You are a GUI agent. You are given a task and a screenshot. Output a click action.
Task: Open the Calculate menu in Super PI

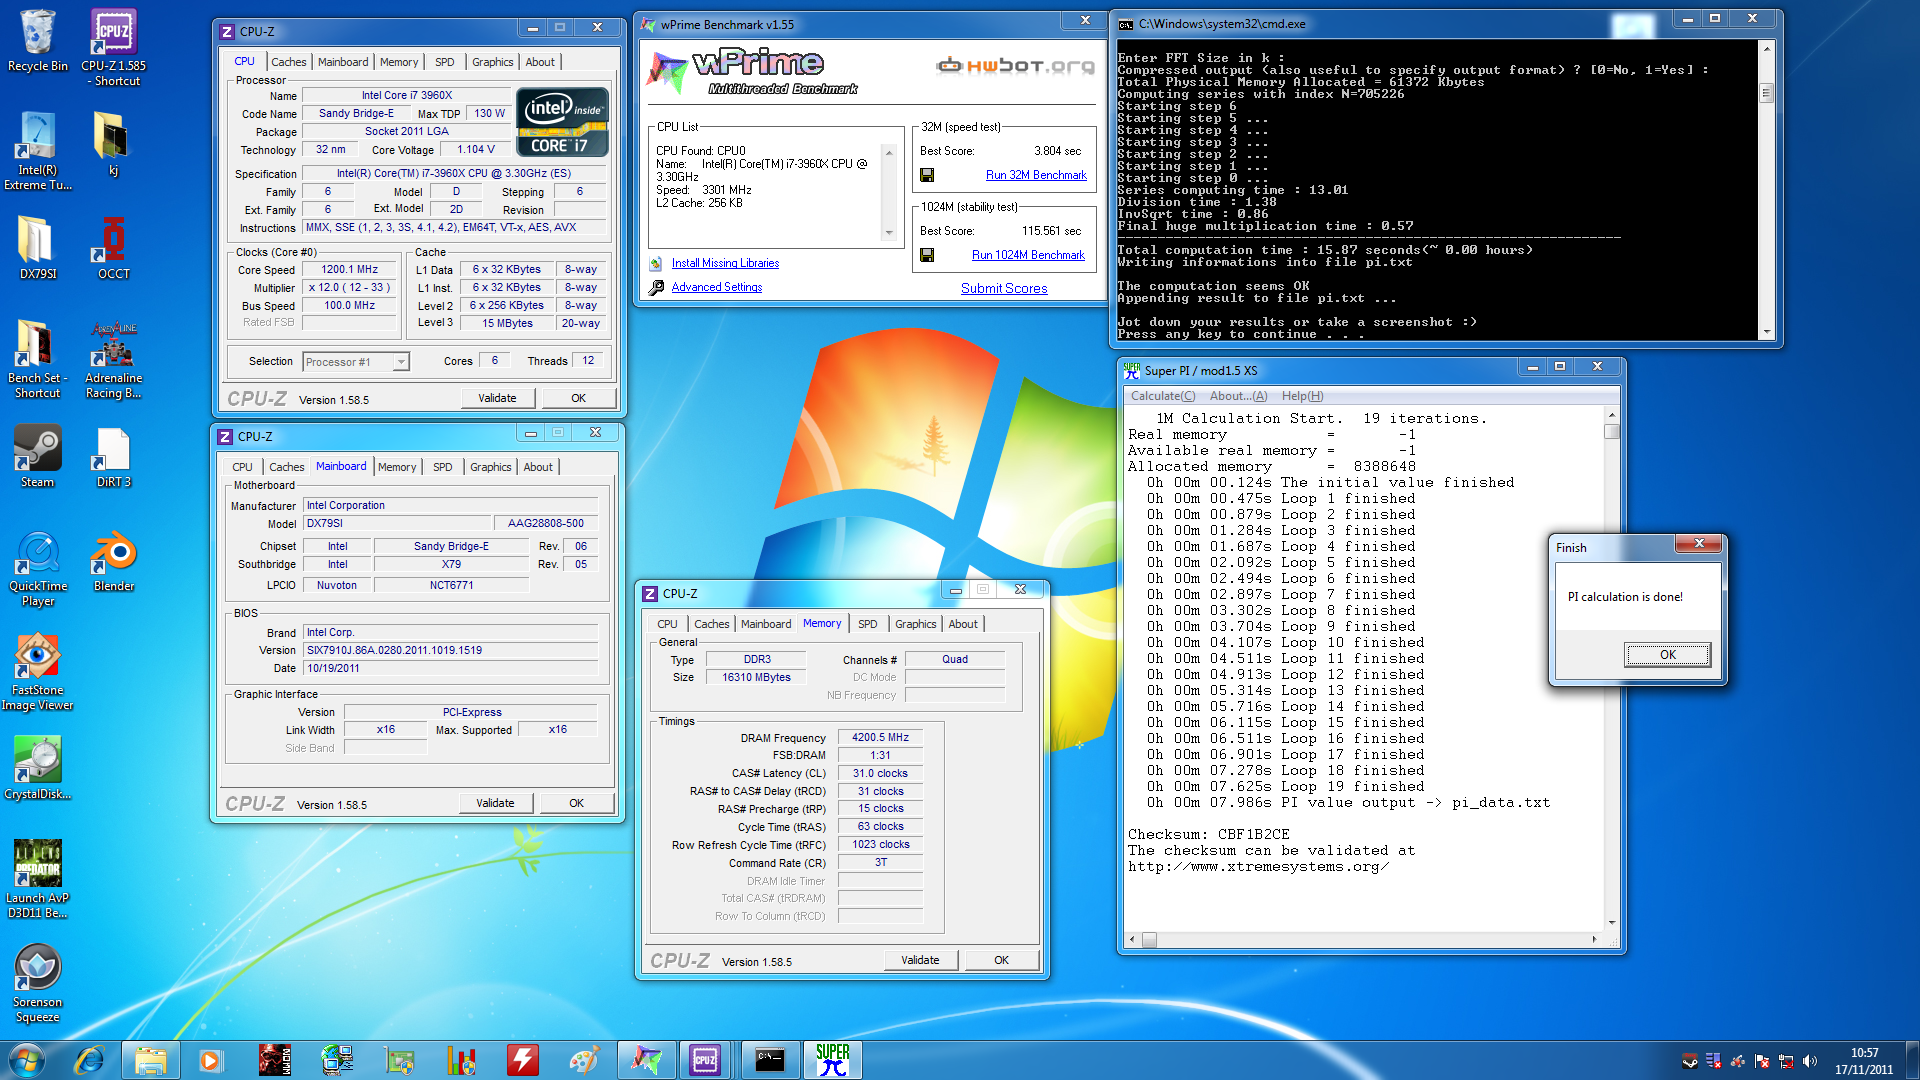tap(1162, 396)
